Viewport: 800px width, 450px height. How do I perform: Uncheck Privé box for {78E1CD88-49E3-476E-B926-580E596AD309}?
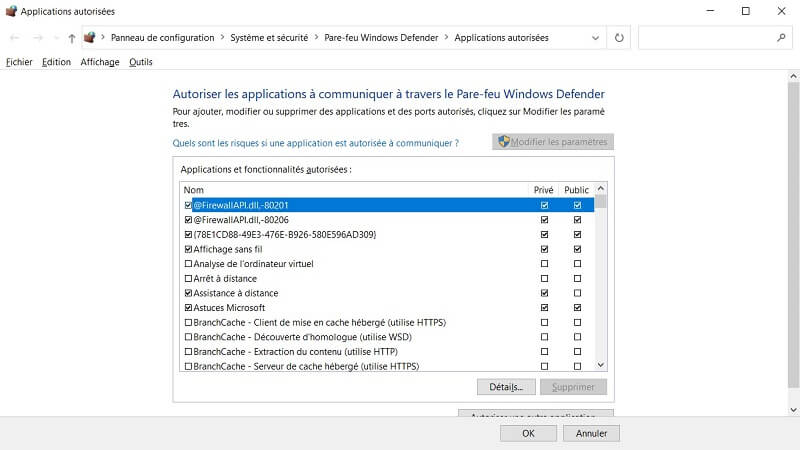[544, 234]
